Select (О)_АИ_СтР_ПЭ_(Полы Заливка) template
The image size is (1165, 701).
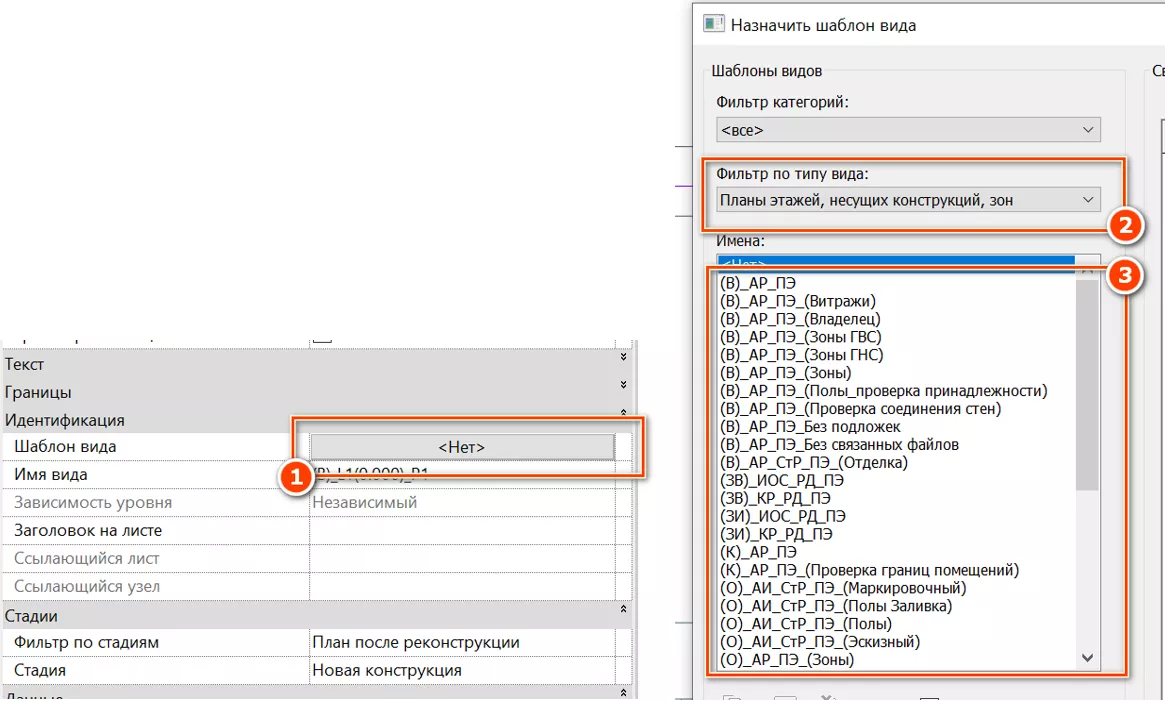coord(835,606)
